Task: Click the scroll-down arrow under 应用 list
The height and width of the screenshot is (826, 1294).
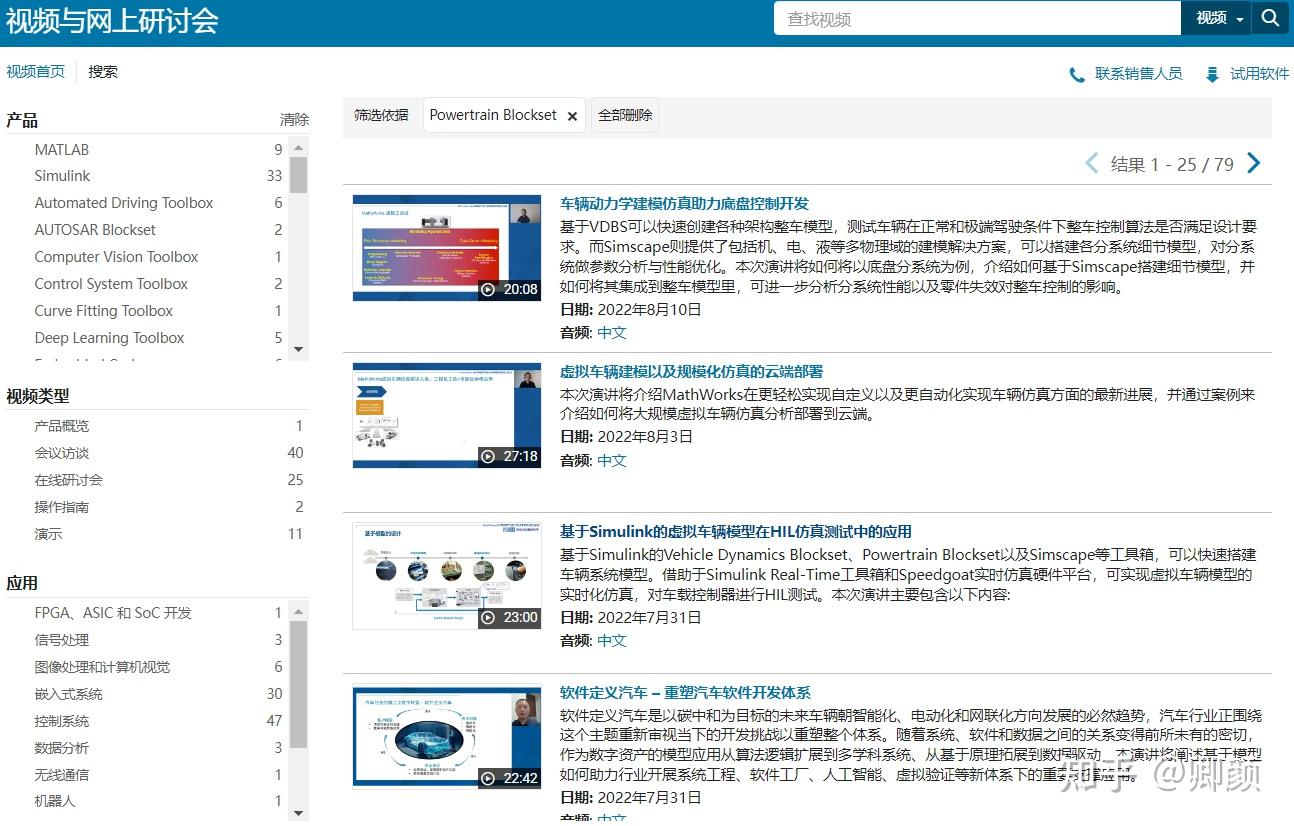Action: click(x=297, y=813)
